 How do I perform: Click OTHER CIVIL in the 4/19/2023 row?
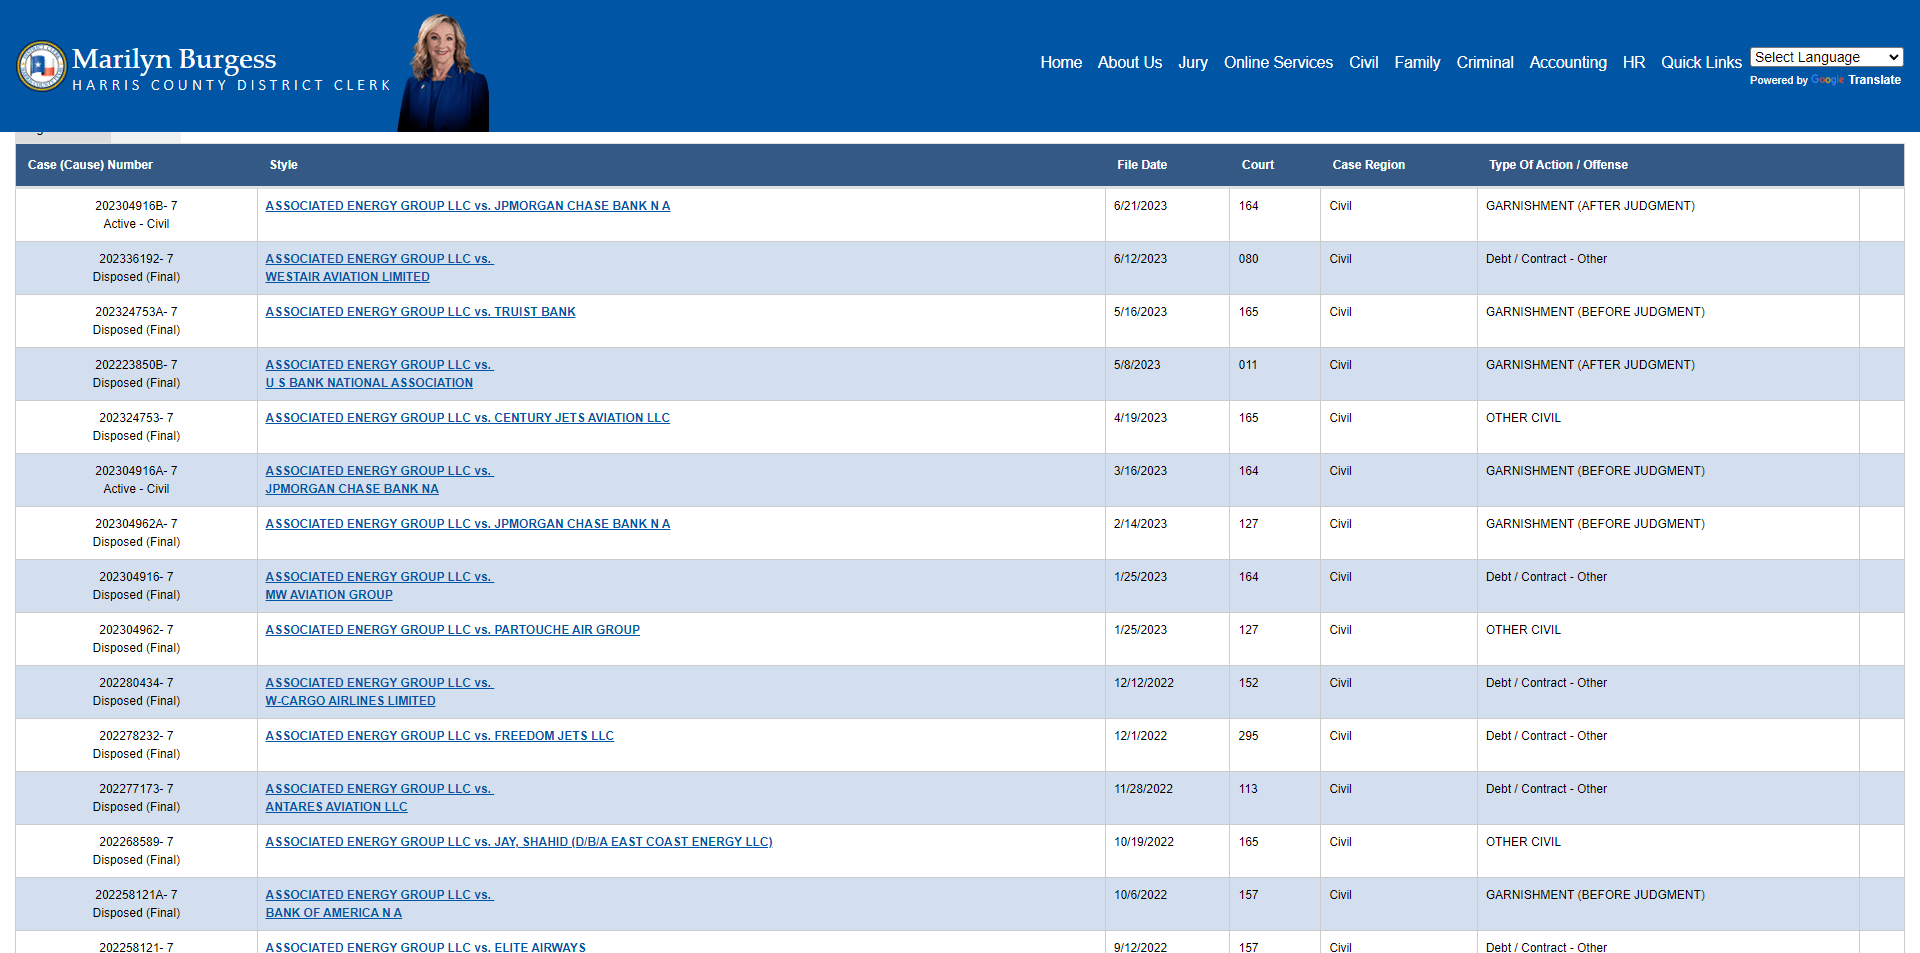[x=1523, y=418]
